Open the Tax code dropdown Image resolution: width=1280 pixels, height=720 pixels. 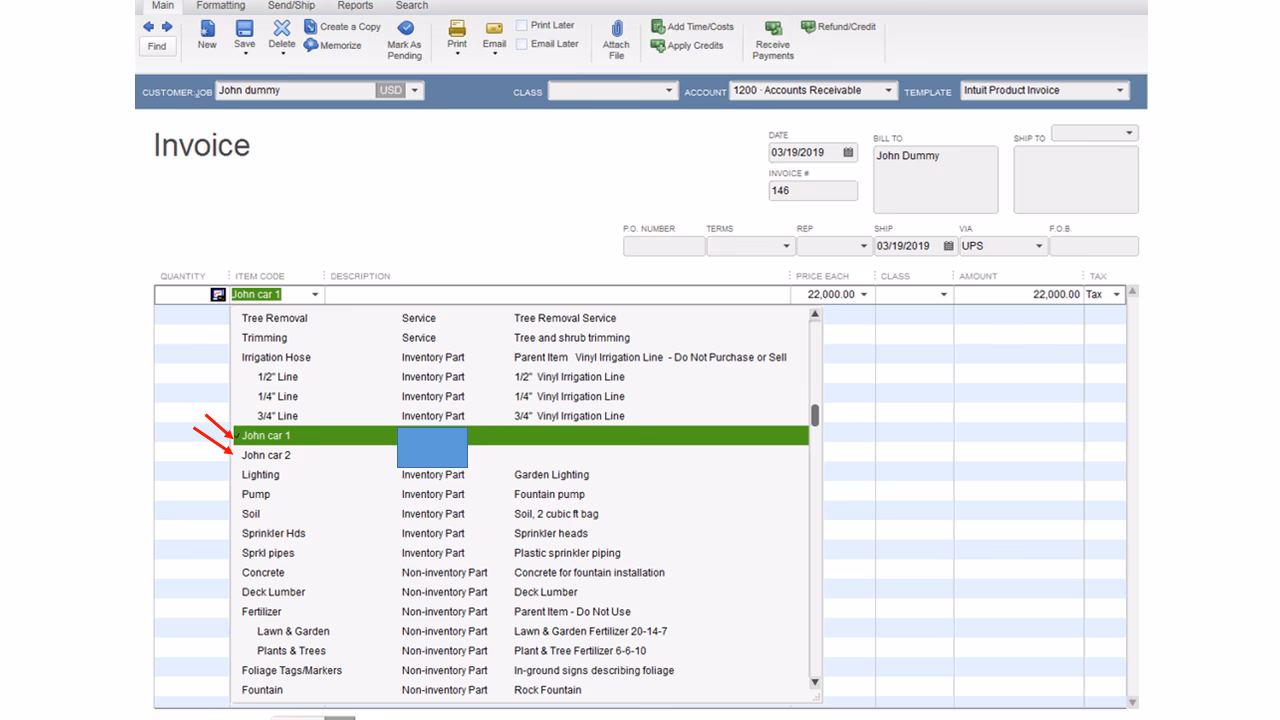pos(1117,295)
